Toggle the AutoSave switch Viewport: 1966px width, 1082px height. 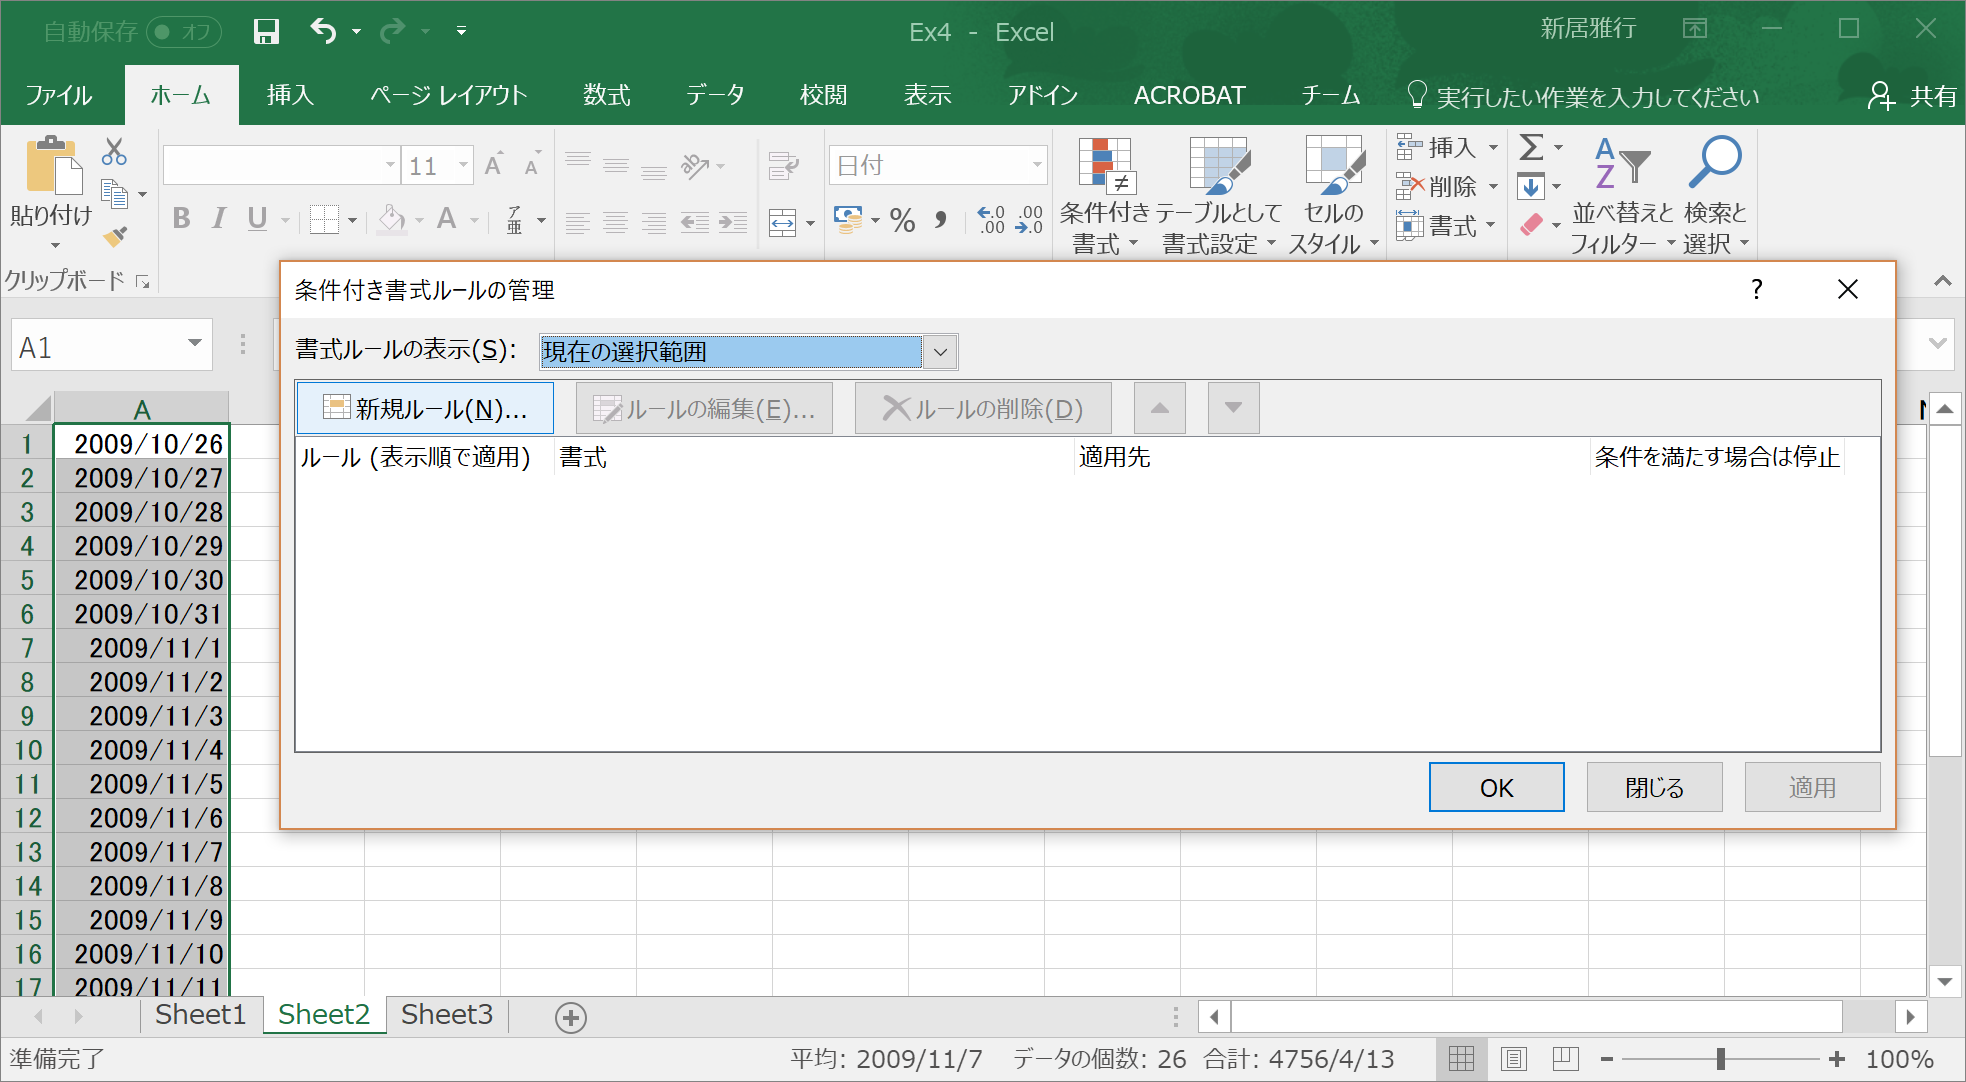tap(183, 32)
